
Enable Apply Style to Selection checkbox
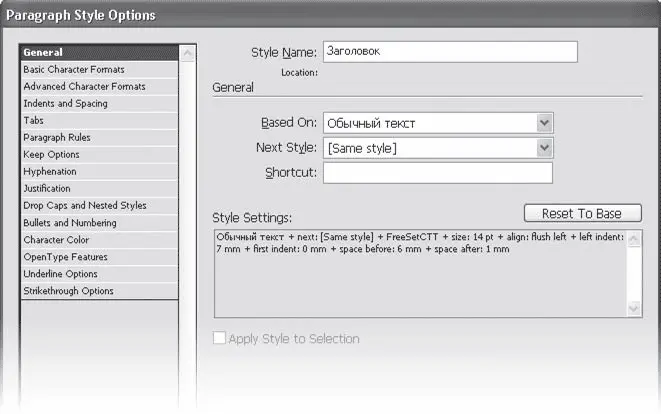point(220,339)
